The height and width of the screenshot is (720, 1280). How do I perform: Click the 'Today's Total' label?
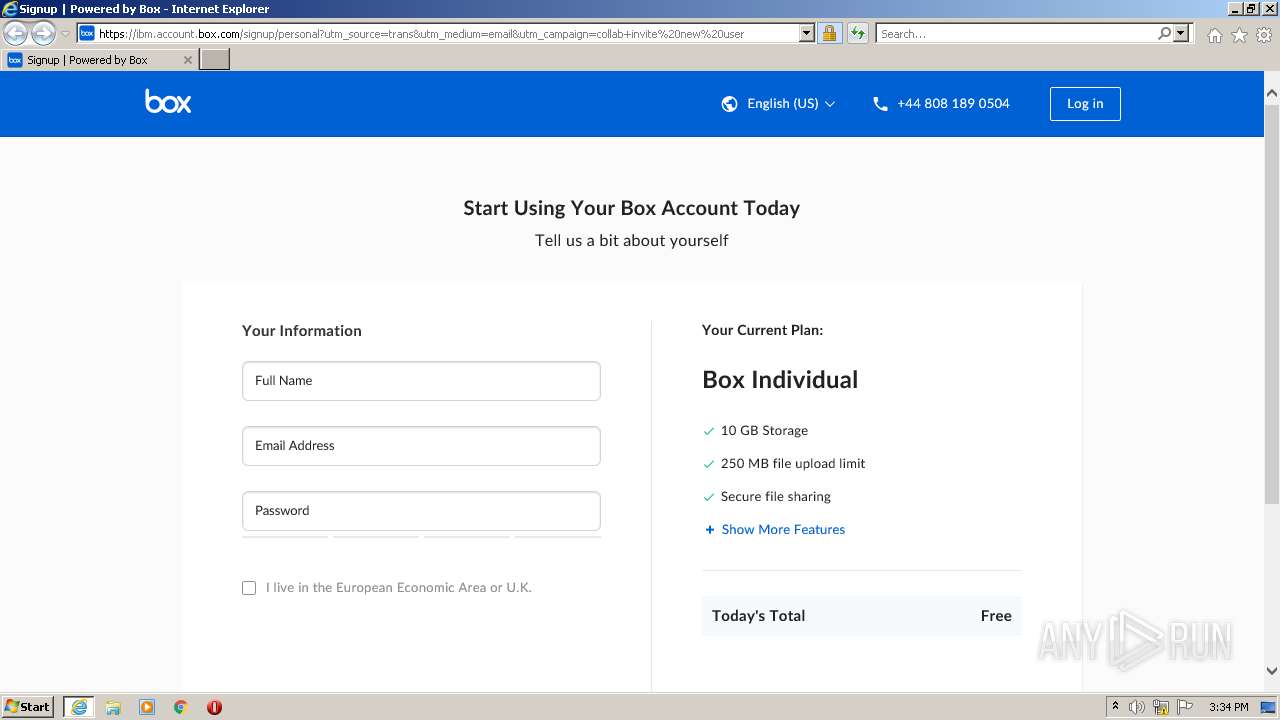pos(758,616)
